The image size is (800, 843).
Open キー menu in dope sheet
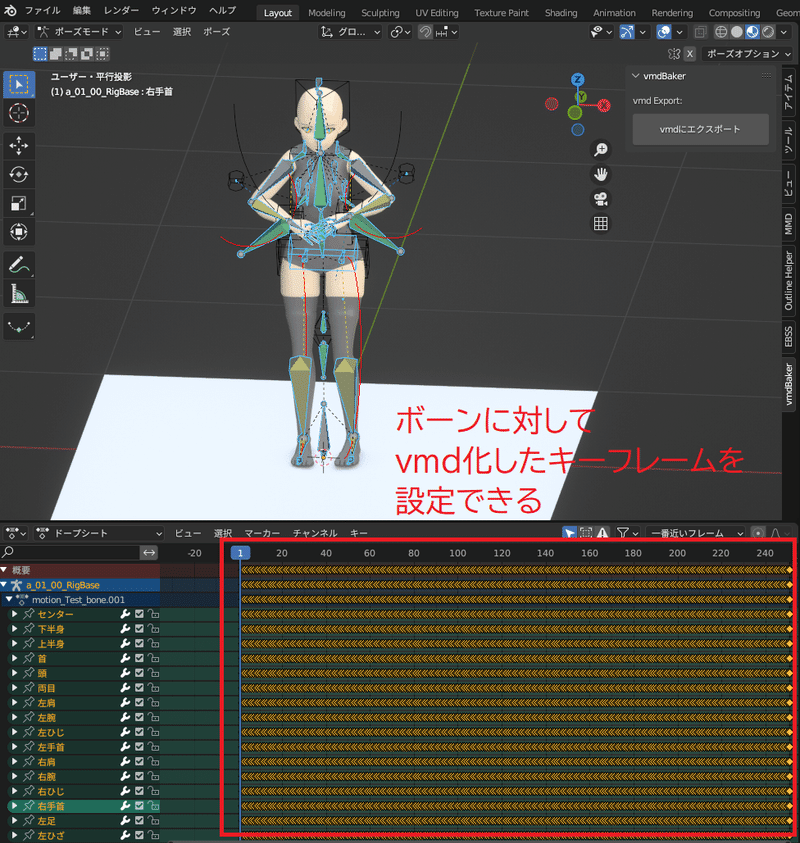359,533
